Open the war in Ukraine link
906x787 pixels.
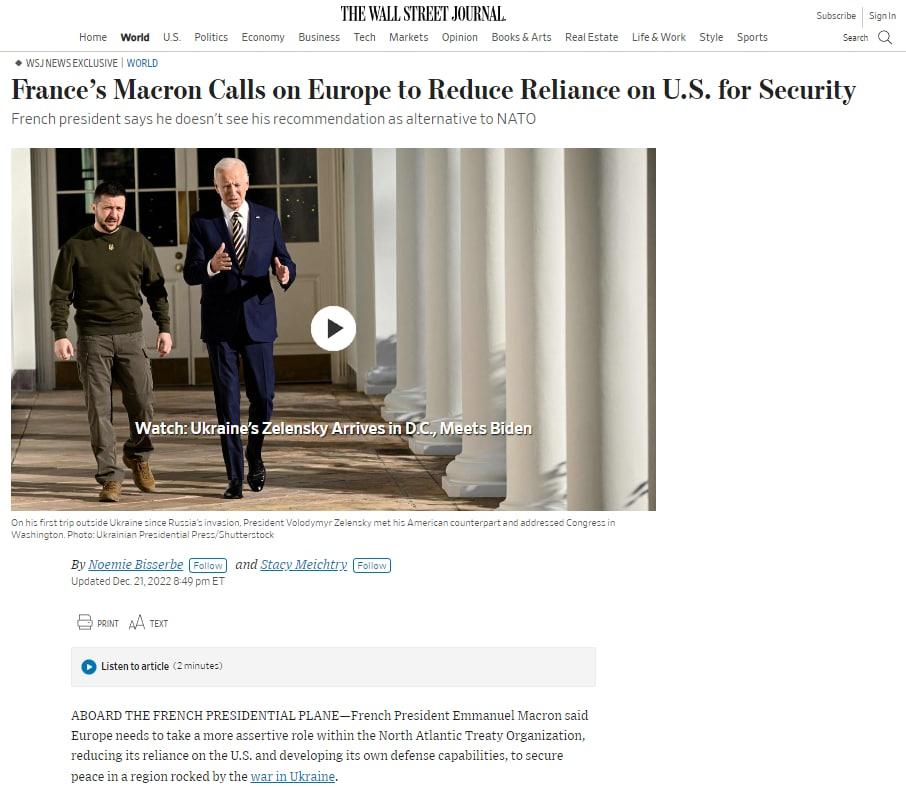coord(292,776)
